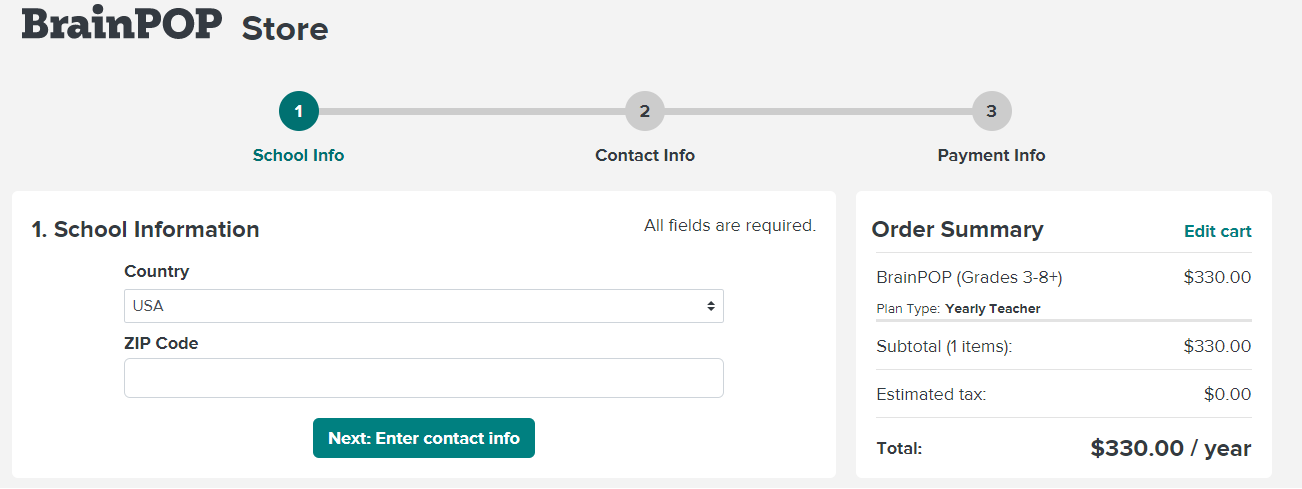The height and width of the screenshot is (489, 1302).
Task: Click the 1. School Information heading
Action: [146, 229]
